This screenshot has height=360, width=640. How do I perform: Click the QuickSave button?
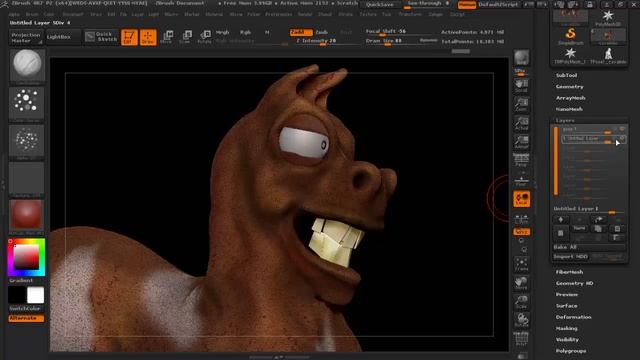point(380,4)
